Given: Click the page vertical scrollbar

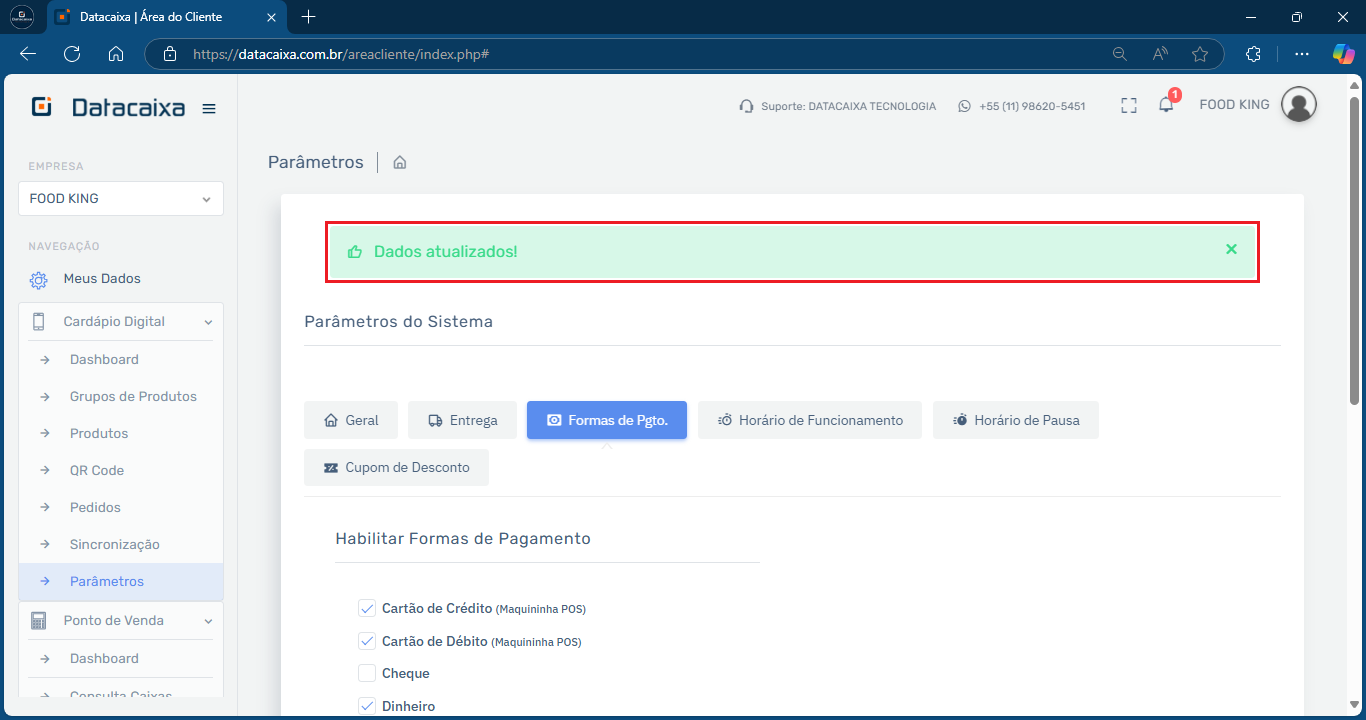Looking at the screenshot, I should [1354, 250].
